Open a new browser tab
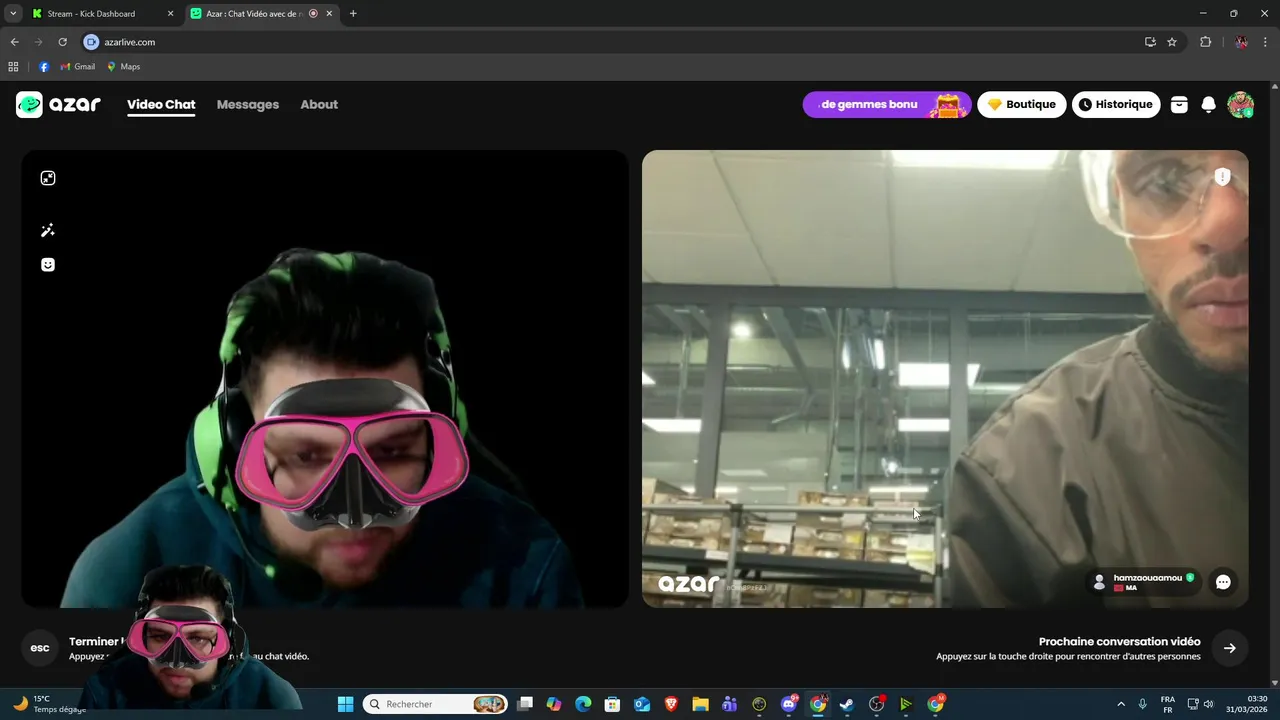1280x720 pixels. point(353,14)
